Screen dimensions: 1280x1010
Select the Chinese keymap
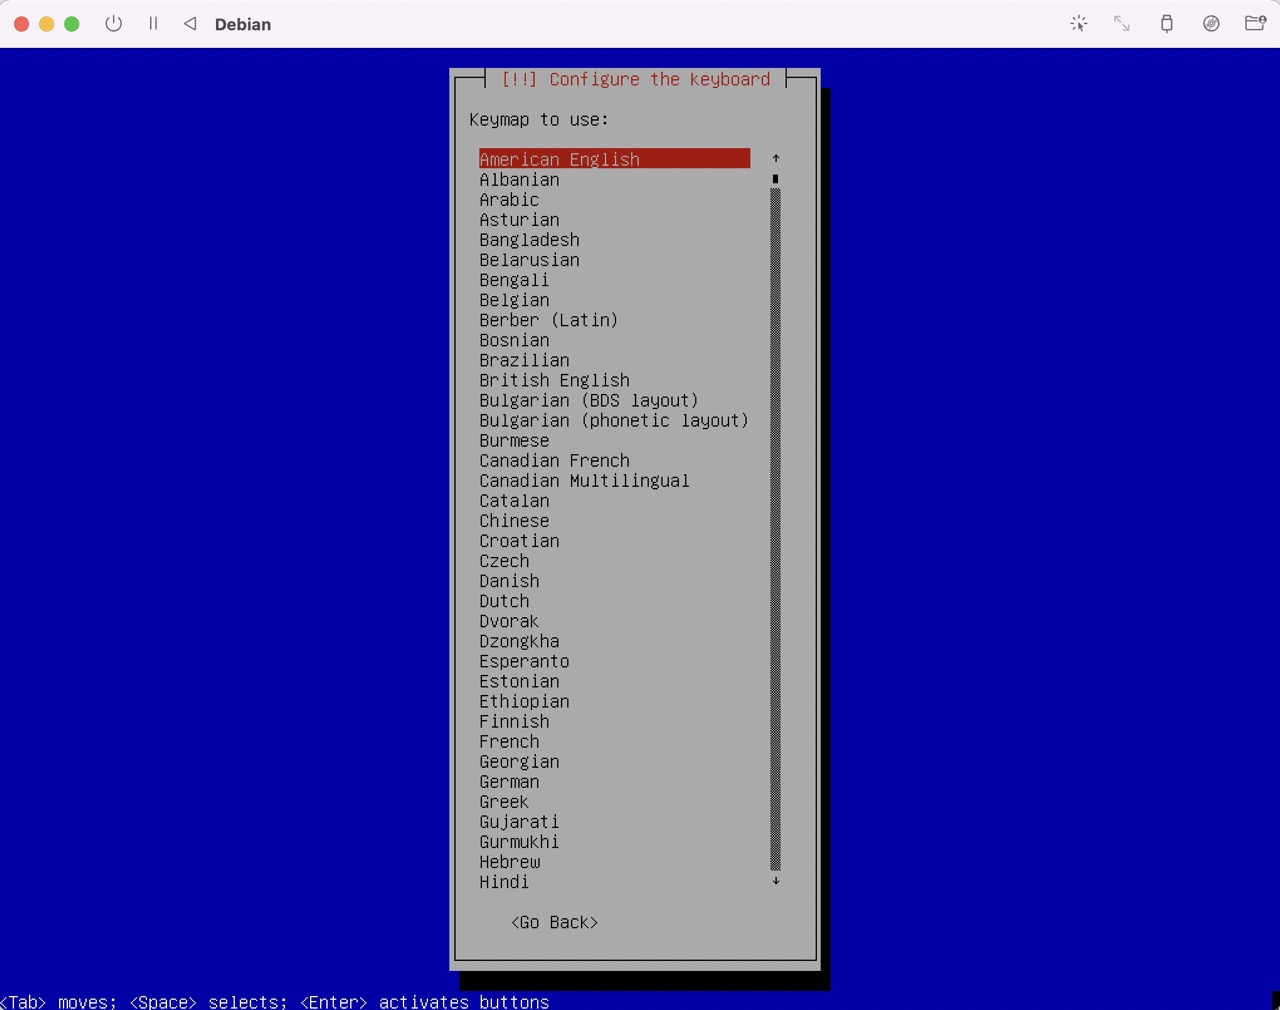(x=514, y=521)
